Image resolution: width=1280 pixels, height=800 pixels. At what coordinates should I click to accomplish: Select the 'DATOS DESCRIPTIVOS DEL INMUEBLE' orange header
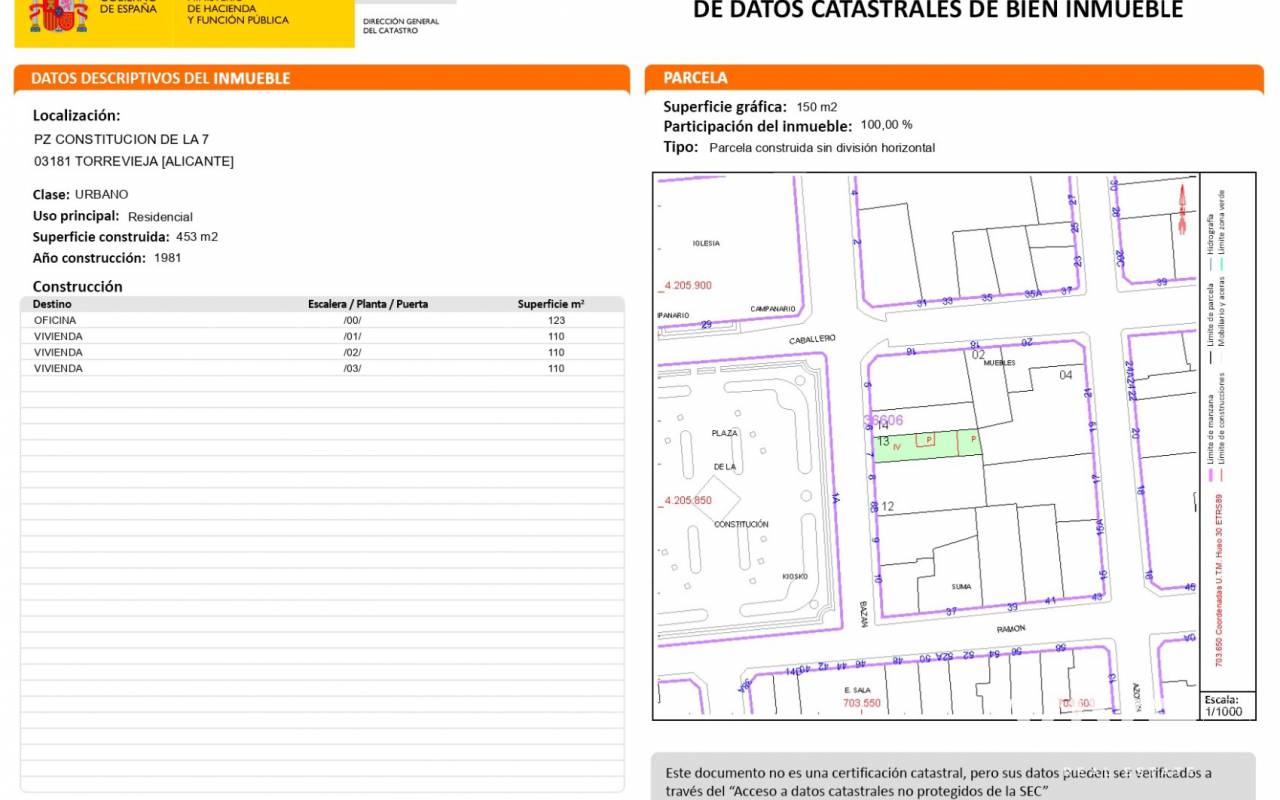pyautogui.click(x=161, y=78)
